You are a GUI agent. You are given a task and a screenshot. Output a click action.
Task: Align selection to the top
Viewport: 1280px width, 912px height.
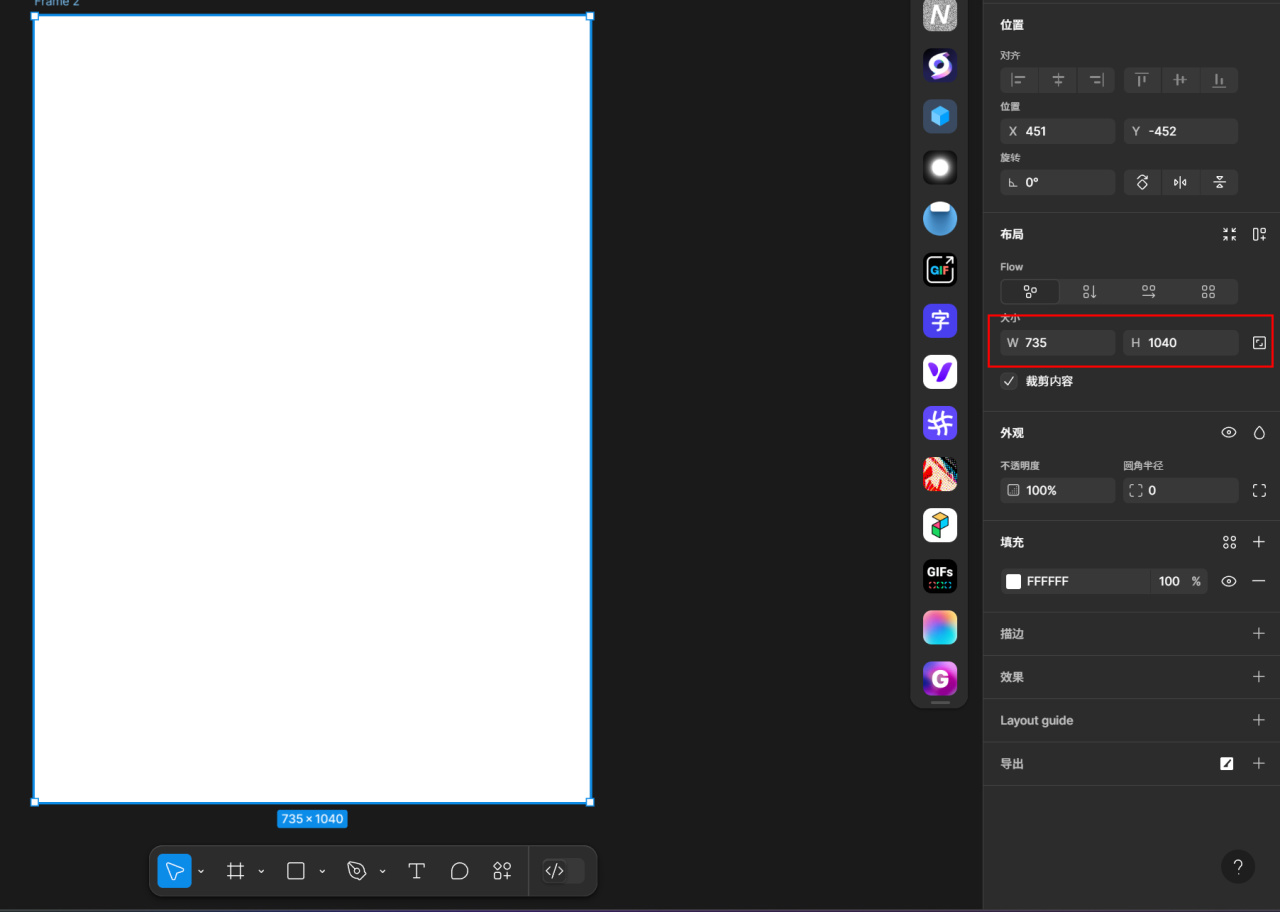[x=1142, y=80]
